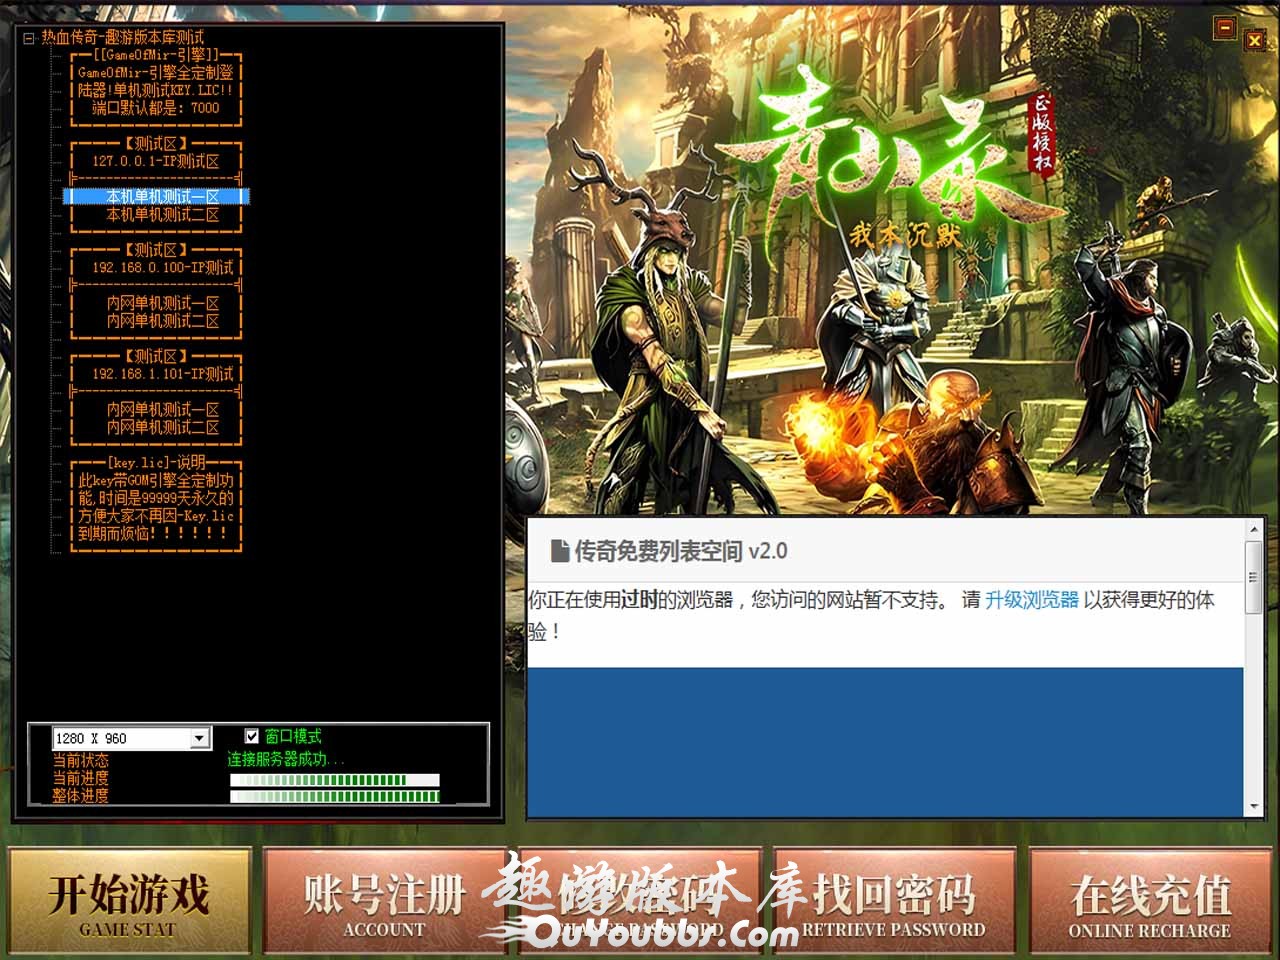Choose 内网单机测试一区 under 192.168.0.100

point(162,303)
